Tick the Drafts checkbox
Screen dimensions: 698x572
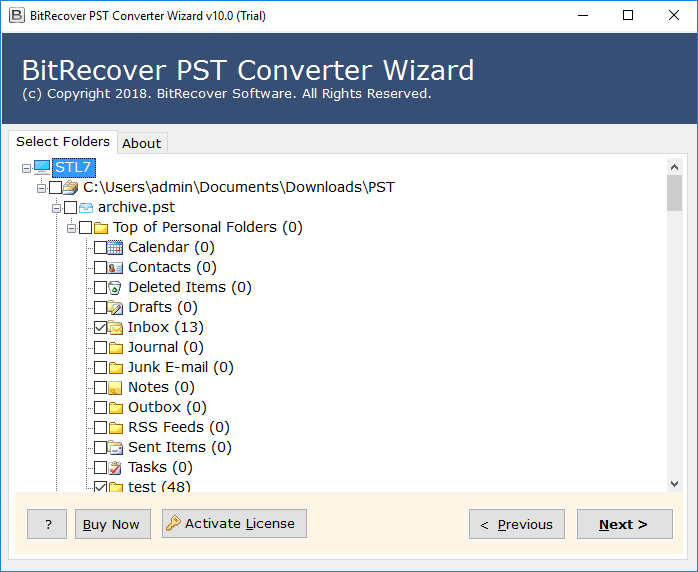tap(101, 308)
